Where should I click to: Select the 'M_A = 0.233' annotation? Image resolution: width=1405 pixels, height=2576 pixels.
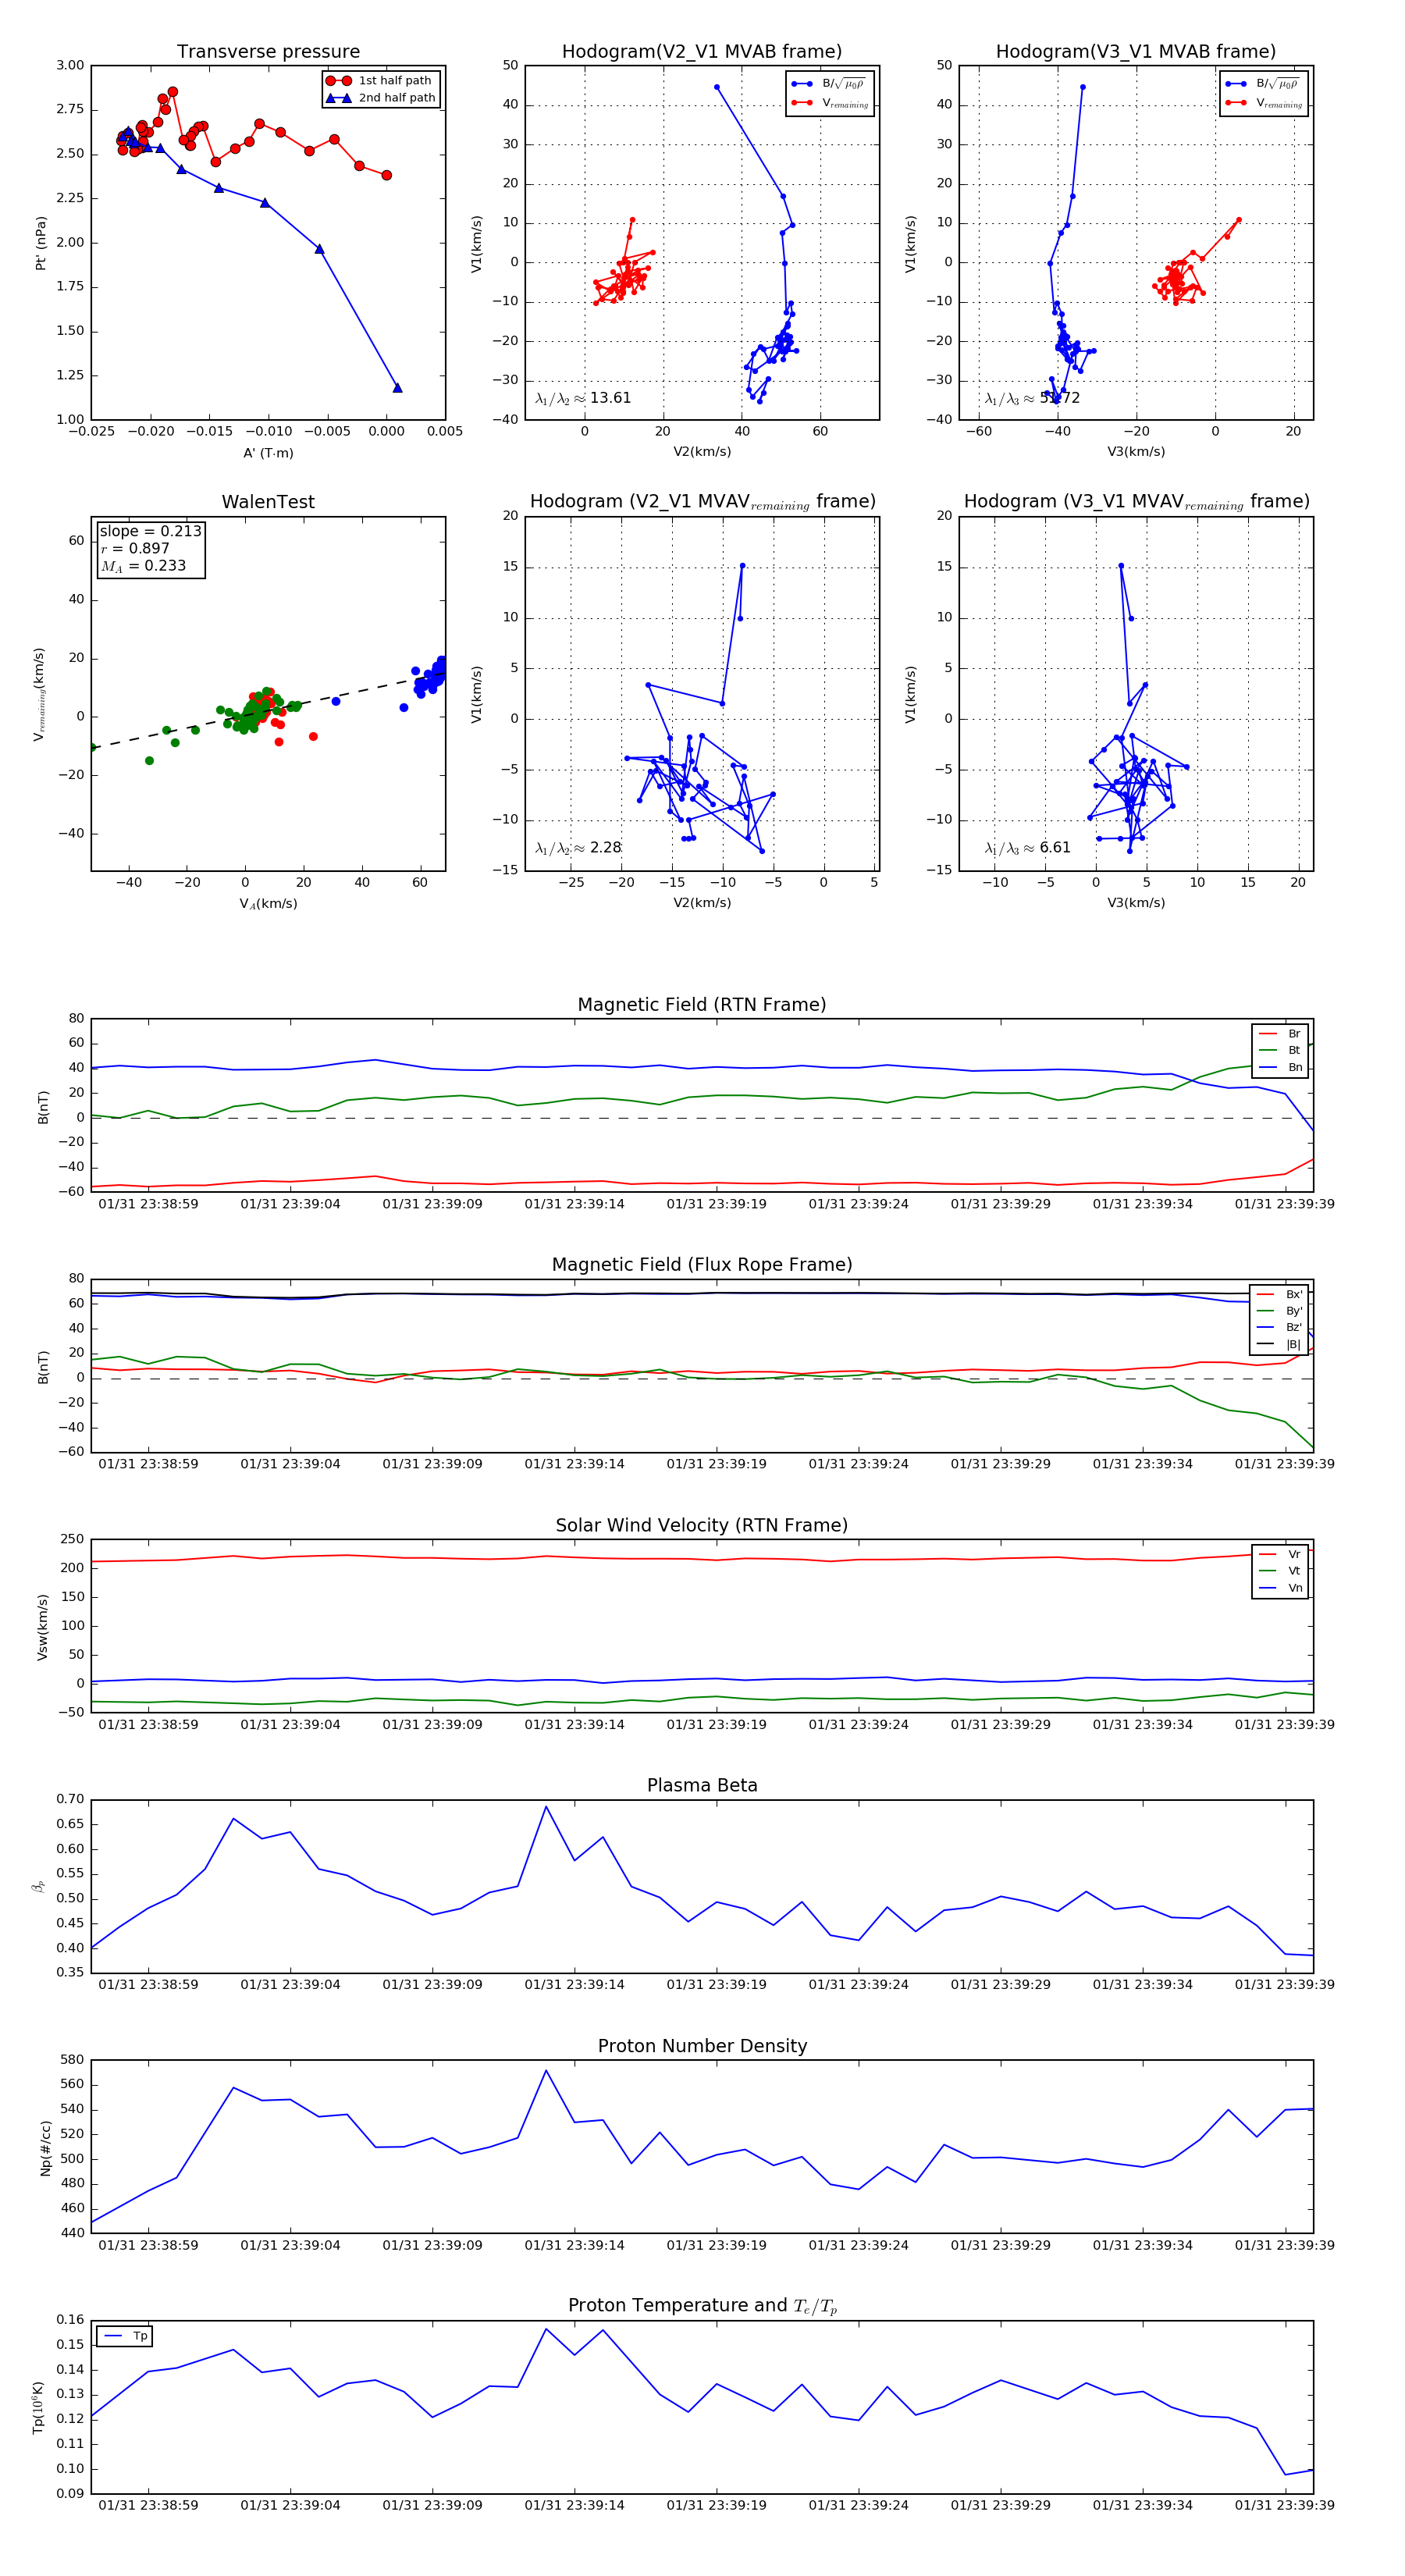click(x=143, y=566)
